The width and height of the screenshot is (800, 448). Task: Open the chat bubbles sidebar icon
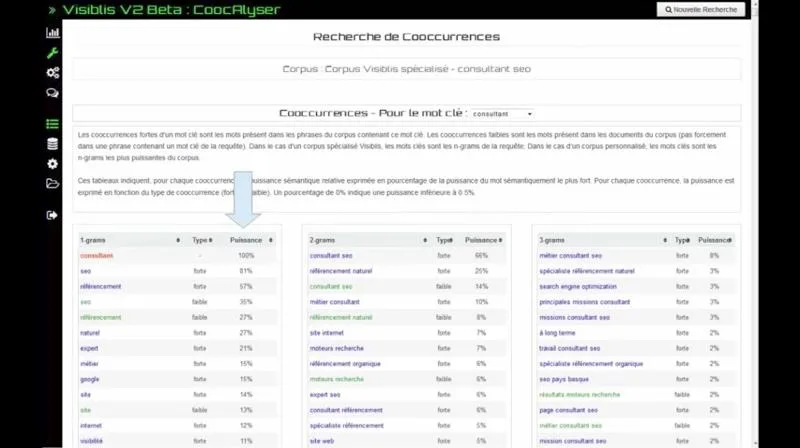point(53,93)
